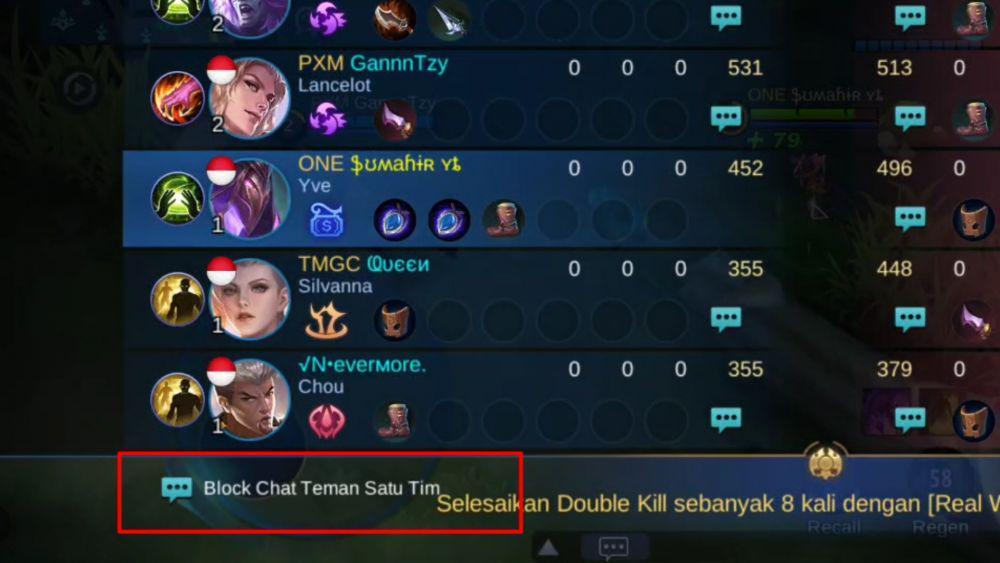Click Chou's boots item icon
This screenshot has height=563, width=1000.
[x=395, y=420]
